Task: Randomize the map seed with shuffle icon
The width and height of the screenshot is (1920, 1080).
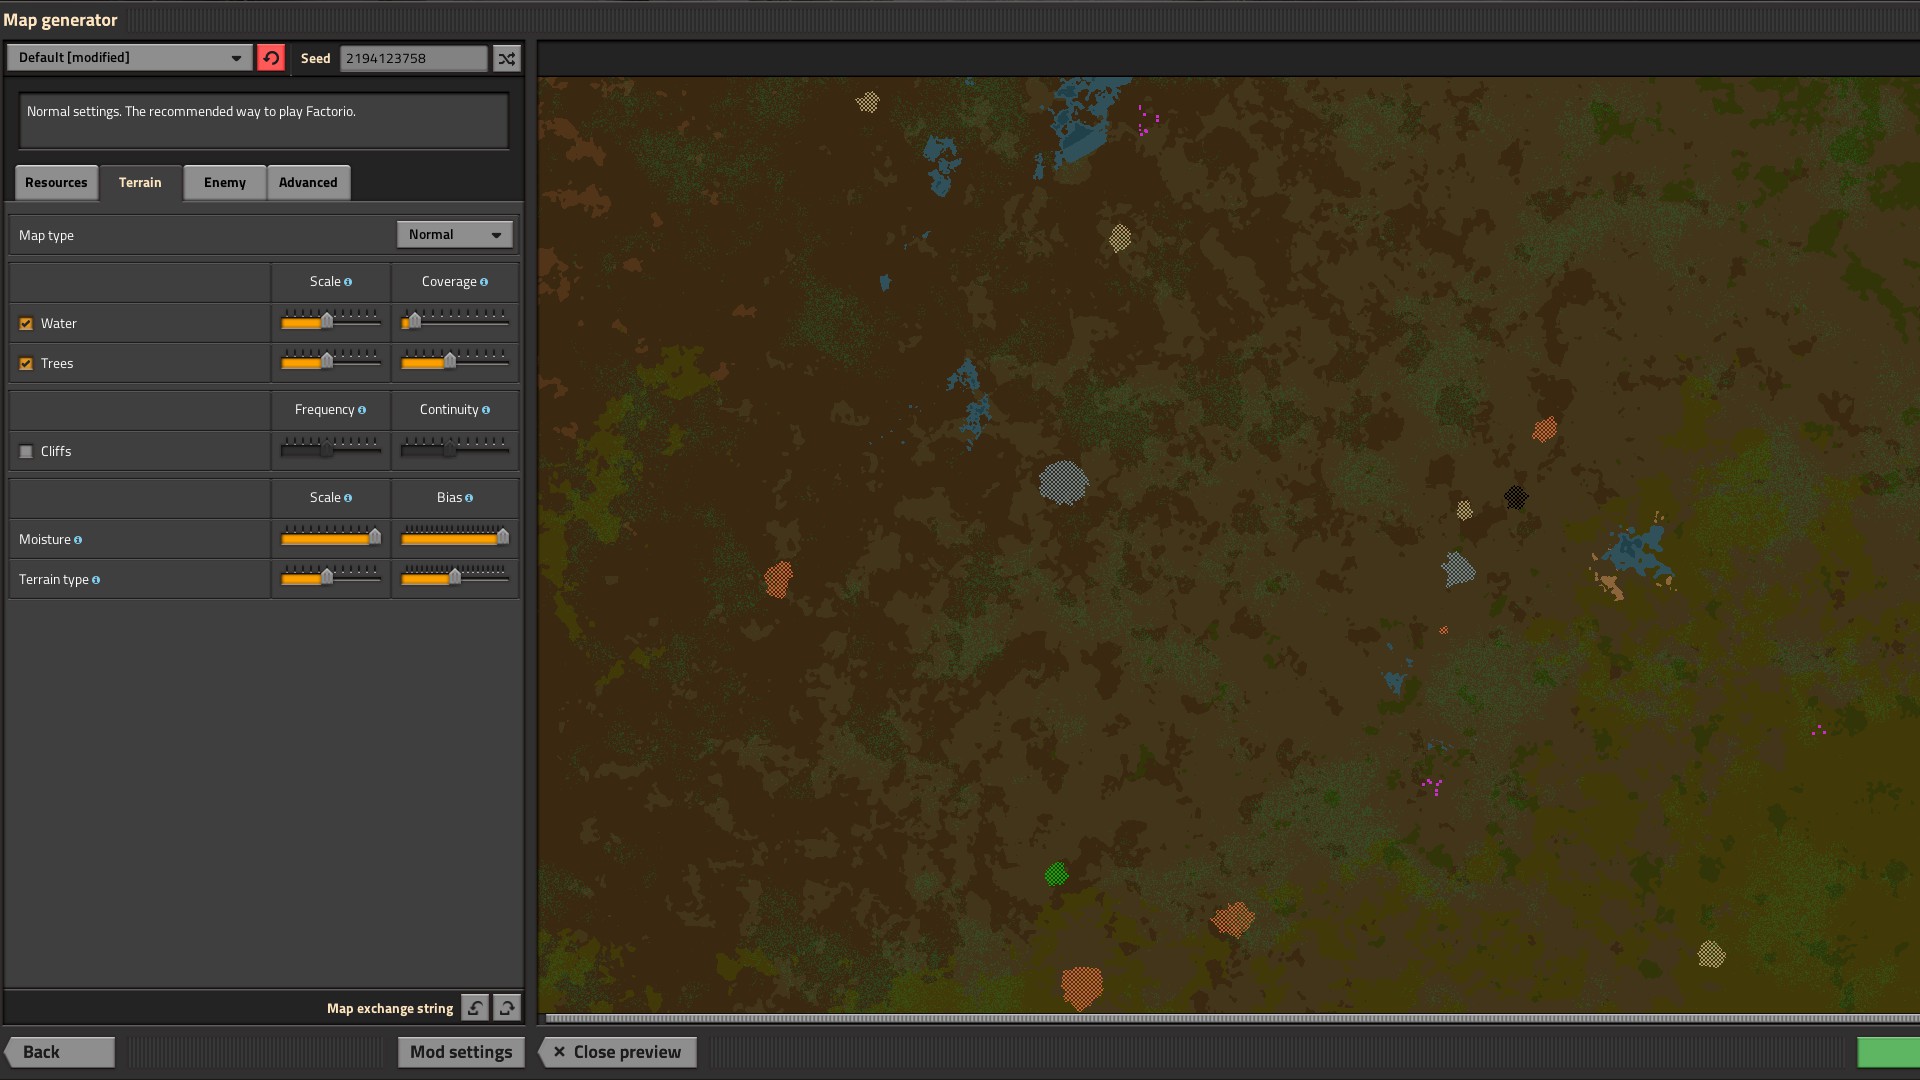Action: click(507, 58)
